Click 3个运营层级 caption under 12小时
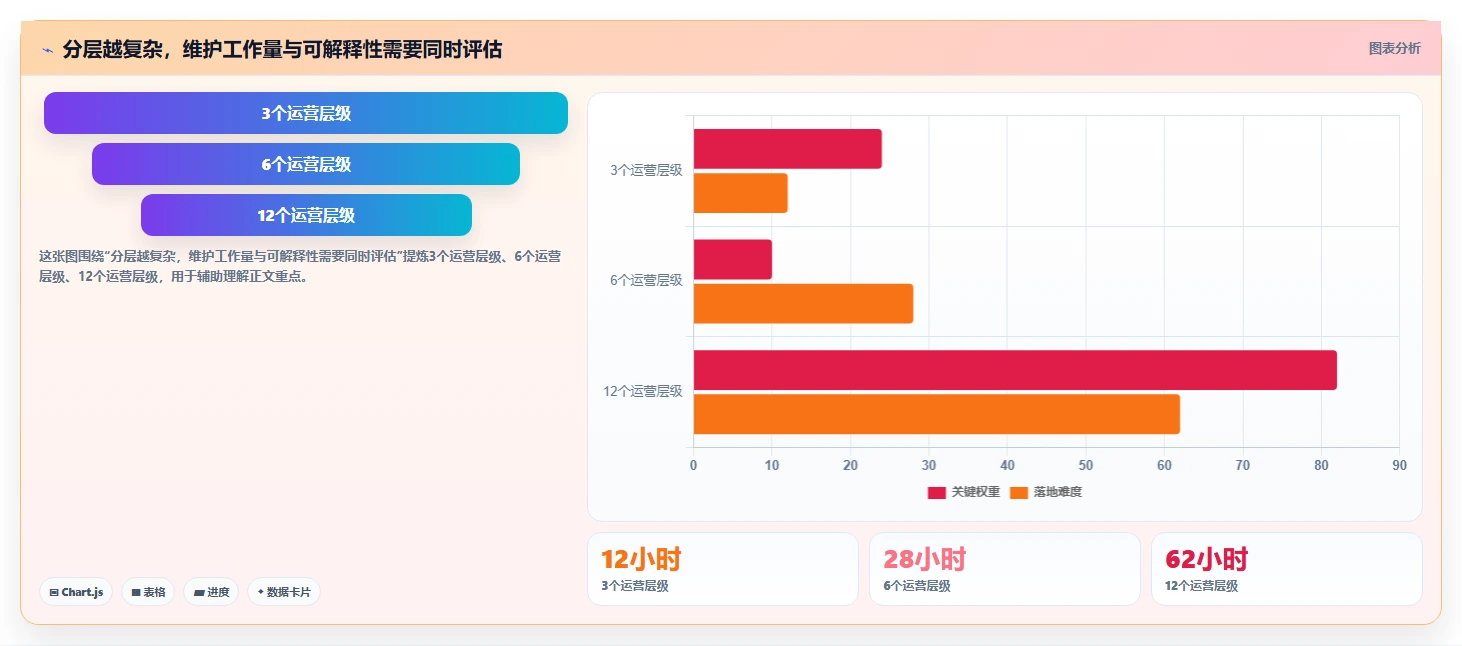The height and width of the screenshot is (646, 1462). pyautogui.click(x=634, y=586)
